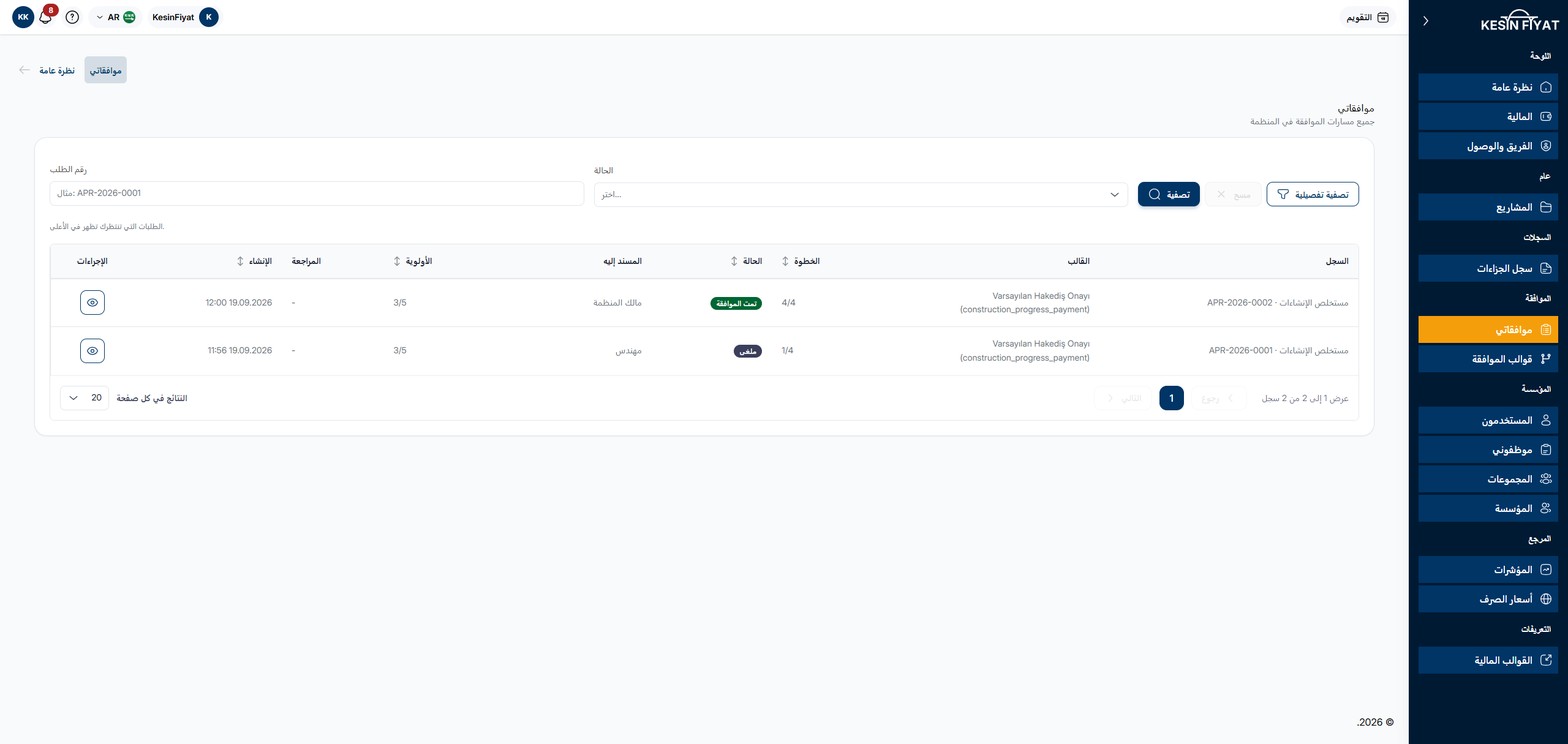The height and width of the screenshot is (744, 1568).
Task: Open المؤشرات sidebar item
Action: (1488, 570)
